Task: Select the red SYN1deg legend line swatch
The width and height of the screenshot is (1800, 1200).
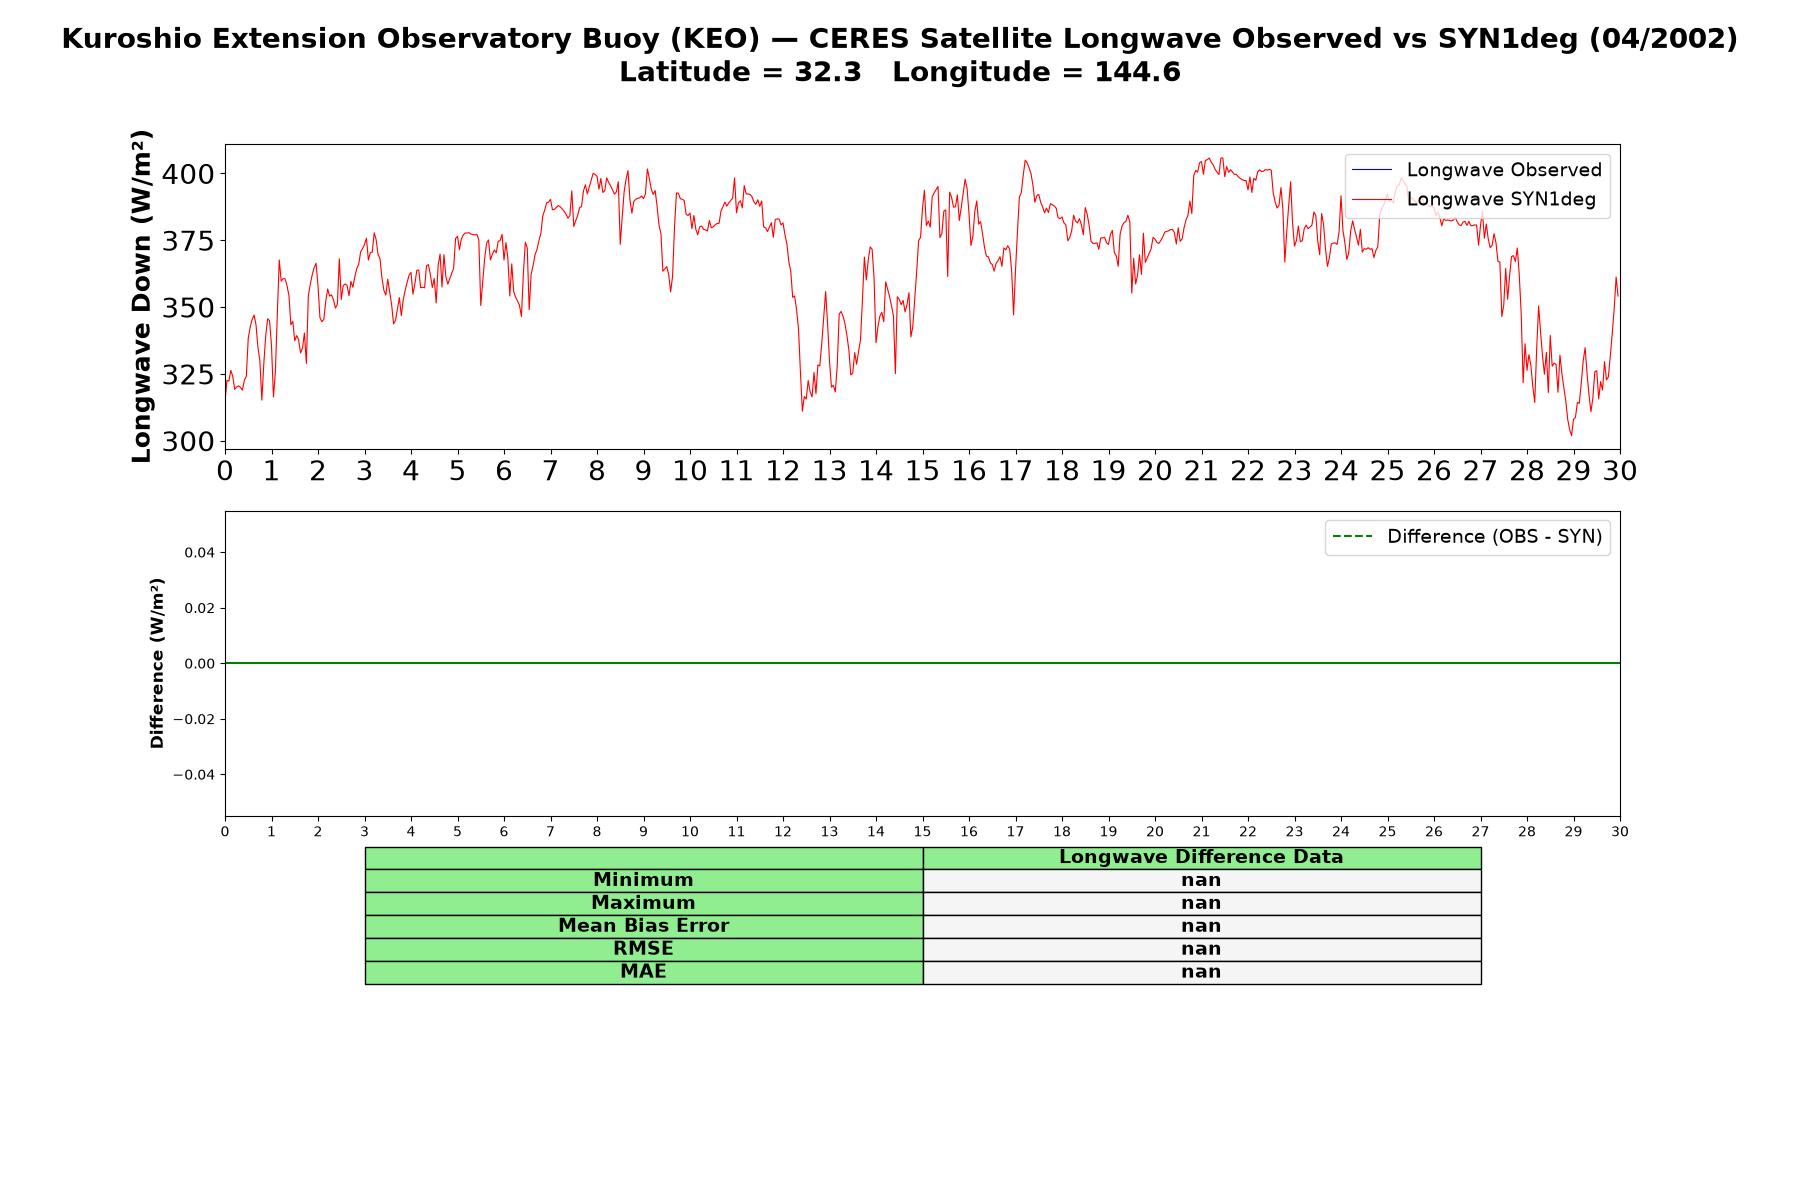Action: (1371, 199)
